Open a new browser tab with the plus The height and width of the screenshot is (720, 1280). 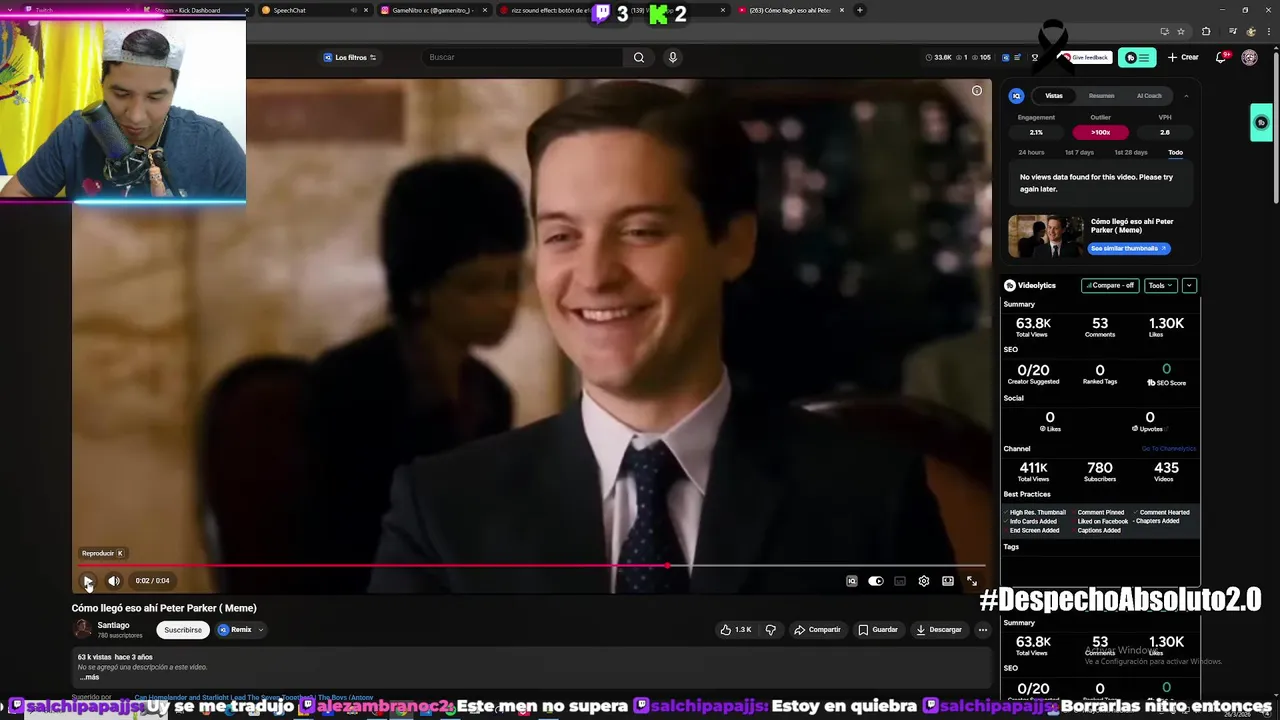[x=860, y=10]
